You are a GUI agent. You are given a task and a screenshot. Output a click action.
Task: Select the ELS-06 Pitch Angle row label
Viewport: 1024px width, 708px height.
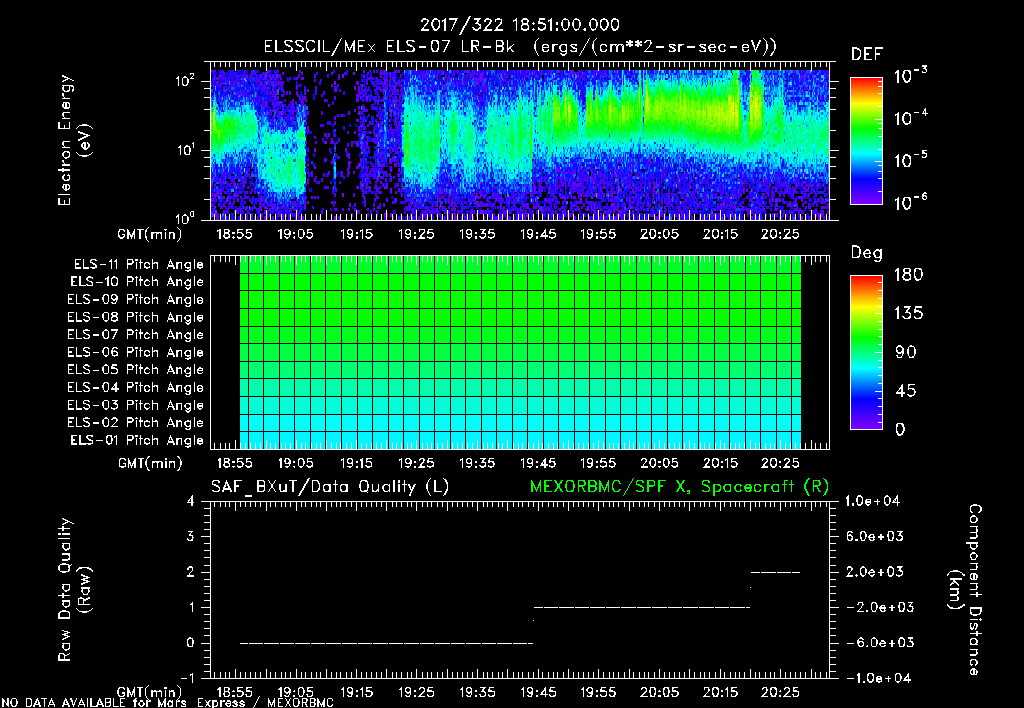pyautogui.click(x=136, y=353)
